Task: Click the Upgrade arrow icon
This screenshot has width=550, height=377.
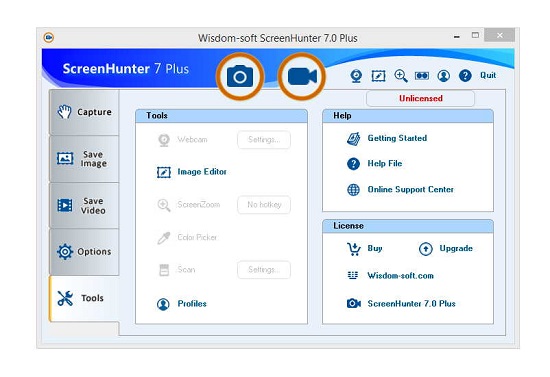Action: click(425, 249)
